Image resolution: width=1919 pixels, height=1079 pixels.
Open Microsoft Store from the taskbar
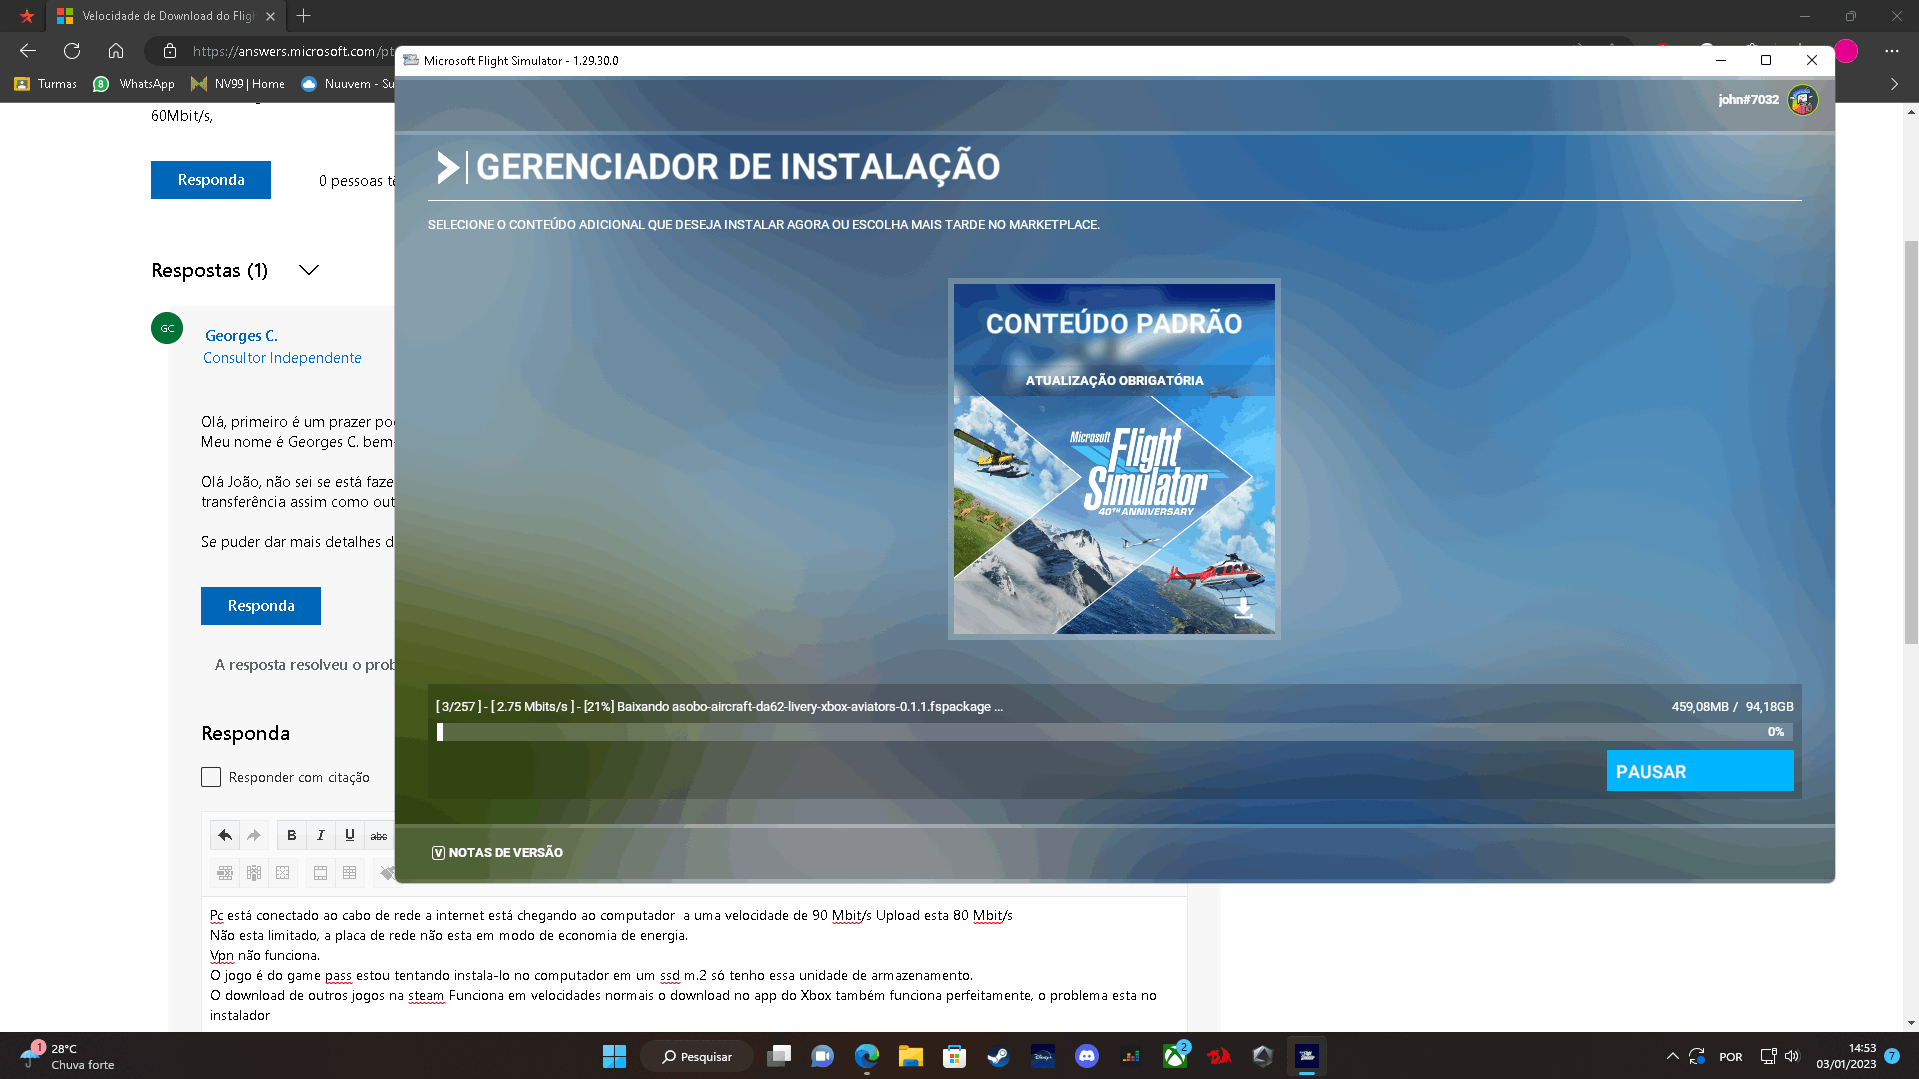coord(954,1056)
